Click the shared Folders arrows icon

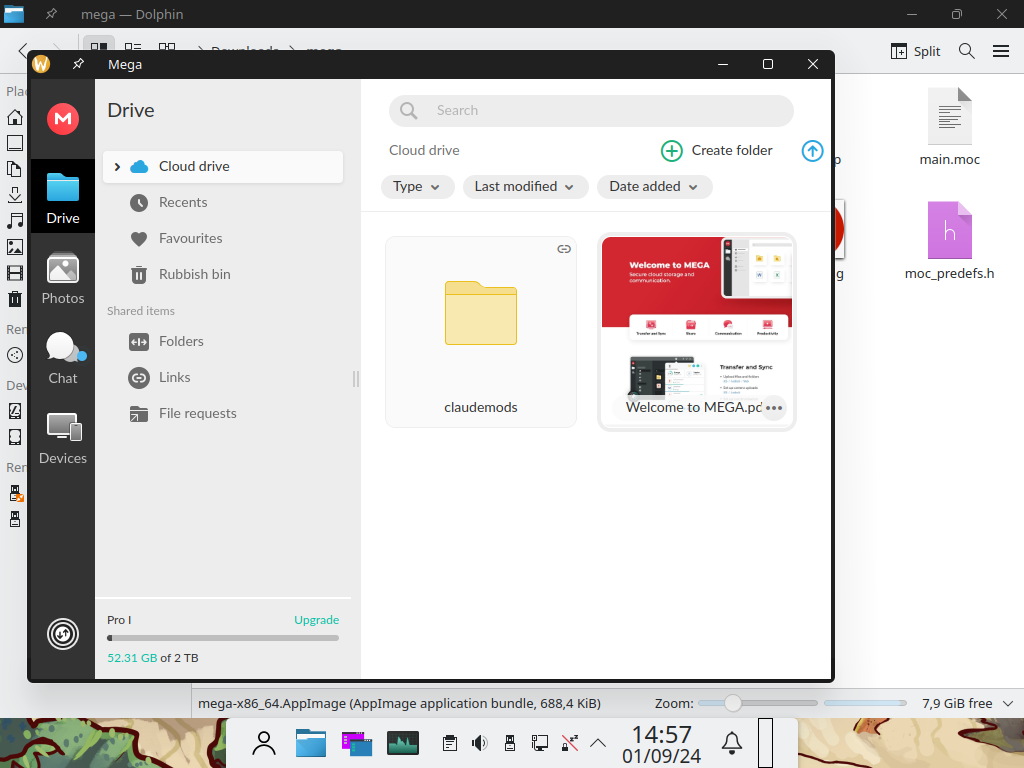pyautogui.click(x=138, y=342)
